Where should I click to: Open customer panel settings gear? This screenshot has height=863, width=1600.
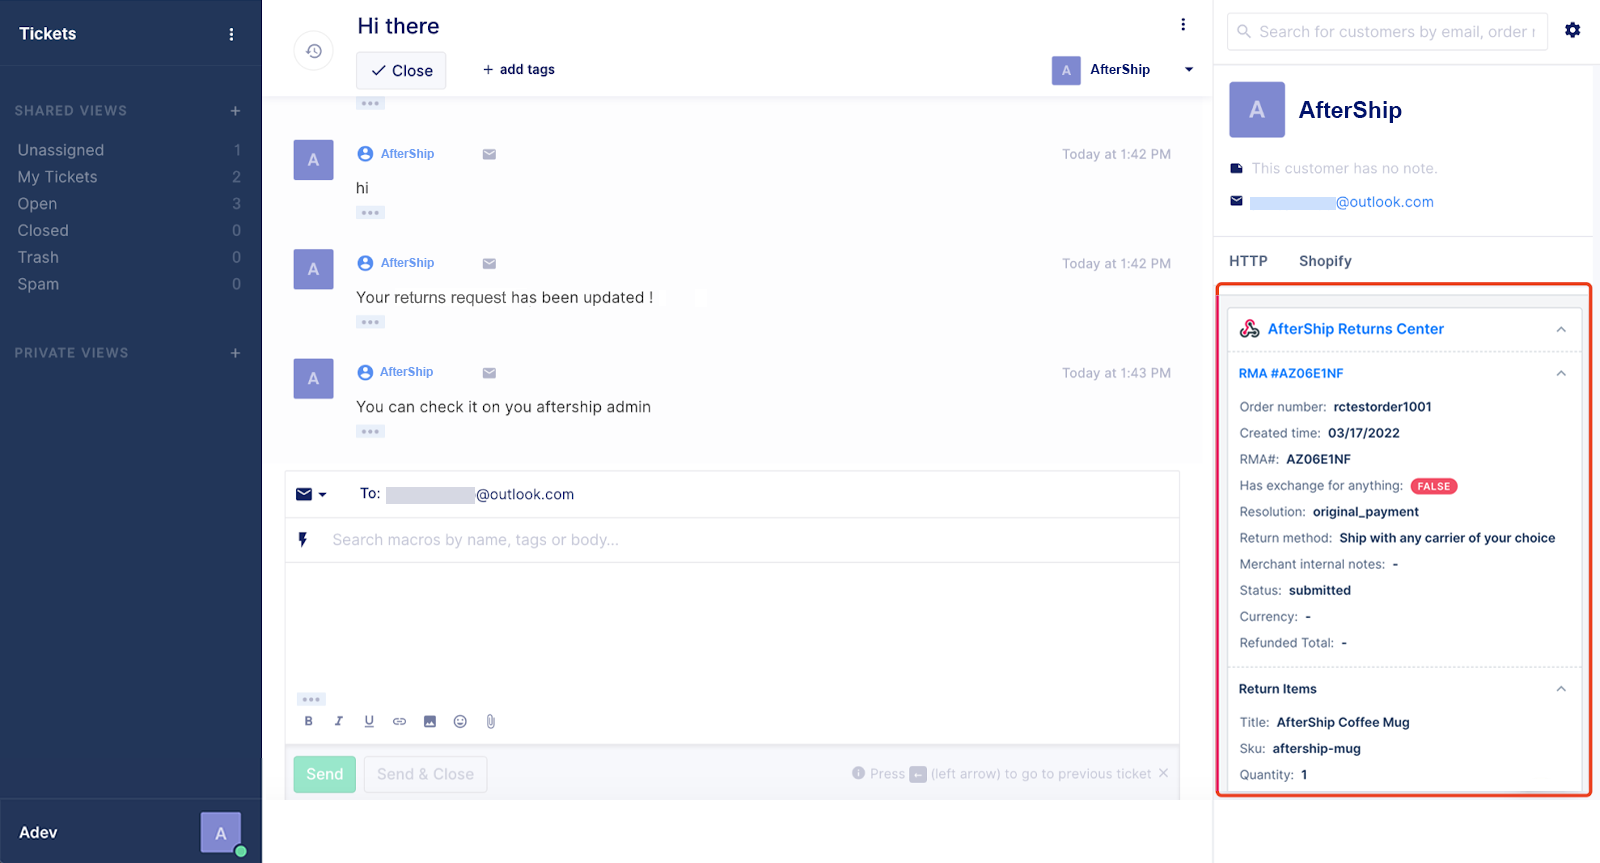1573,30
